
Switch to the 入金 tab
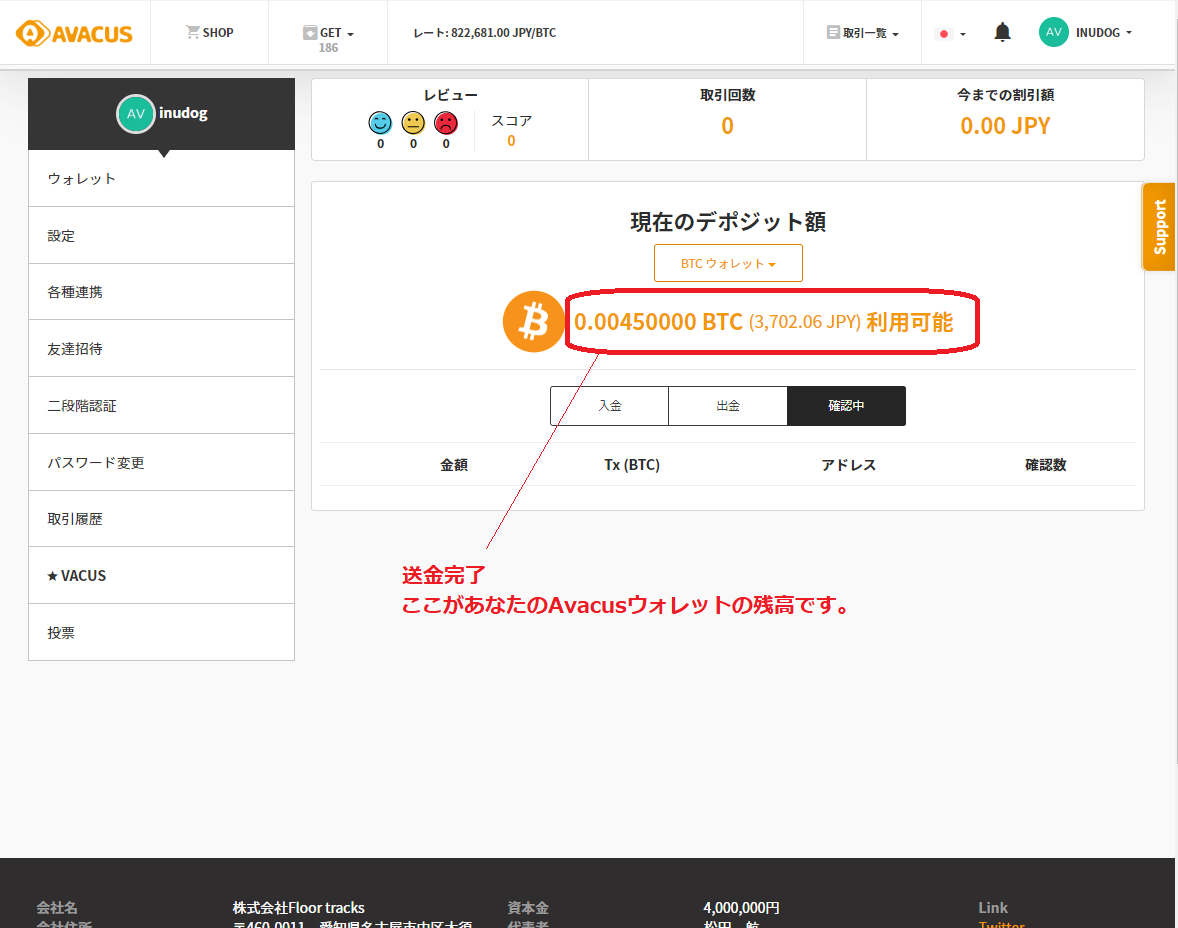(609, 406)
